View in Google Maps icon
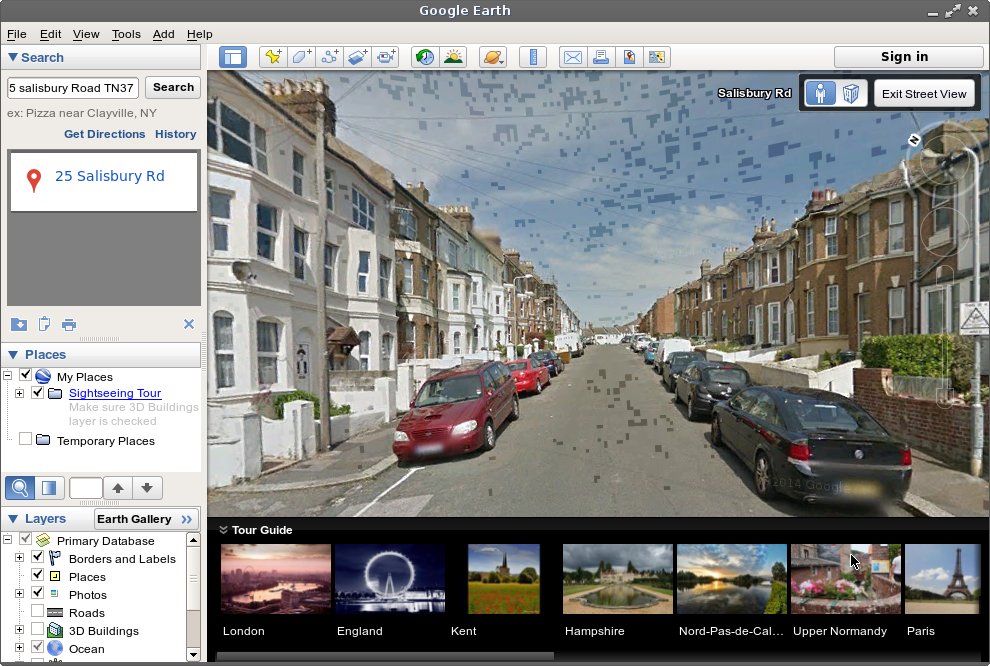Screen dimensions: 990x666 (656, 57)
